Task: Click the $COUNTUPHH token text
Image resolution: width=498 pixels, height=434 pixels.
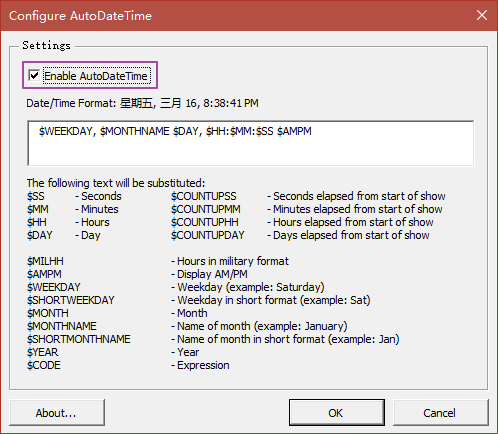Action: pos(205,222)
